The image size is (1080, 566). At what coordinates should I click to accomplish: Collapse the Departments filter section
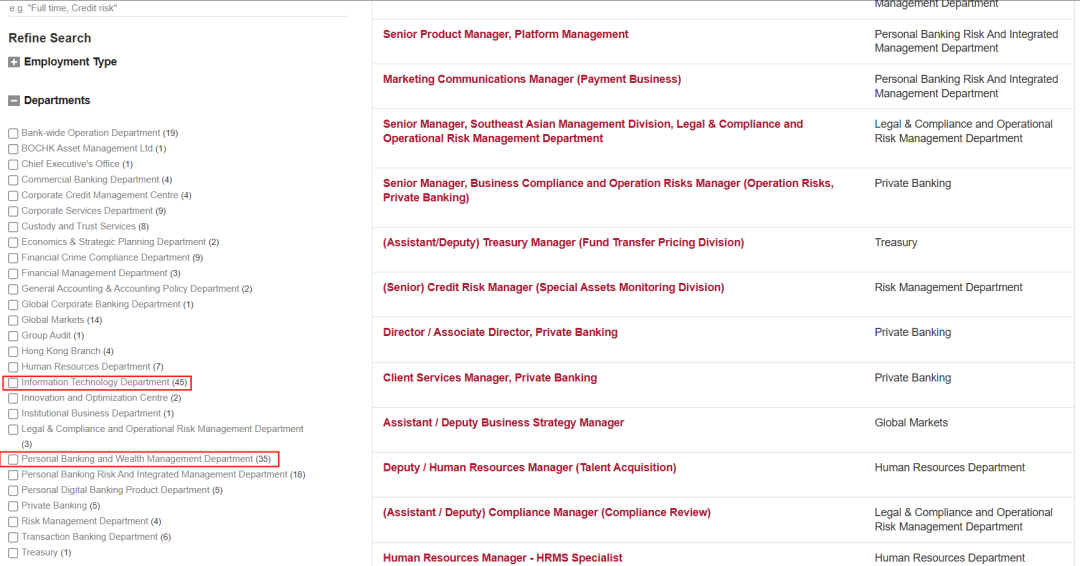click(14, 101)
